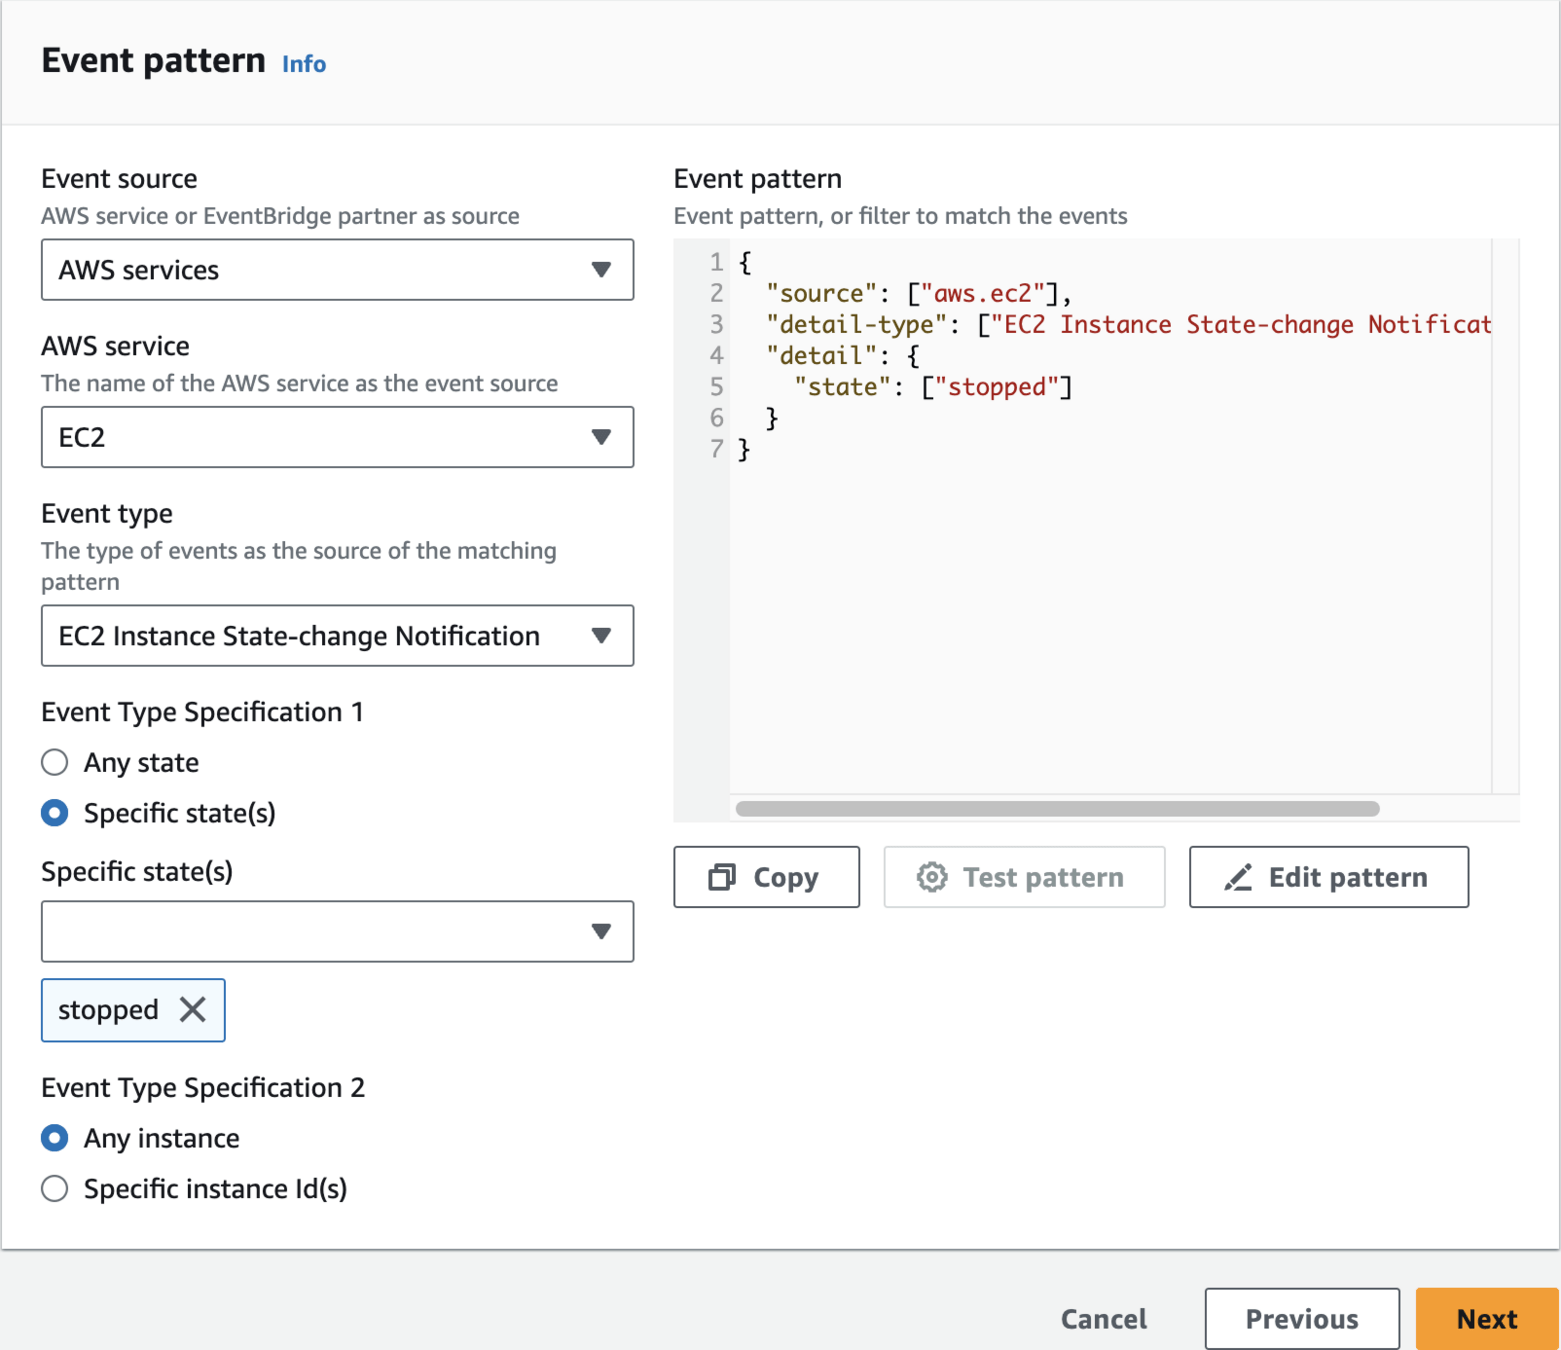Open the Event source dropdown showing AWS services
Viewport: 1561px width, 1350px height.
click(337, 270)
